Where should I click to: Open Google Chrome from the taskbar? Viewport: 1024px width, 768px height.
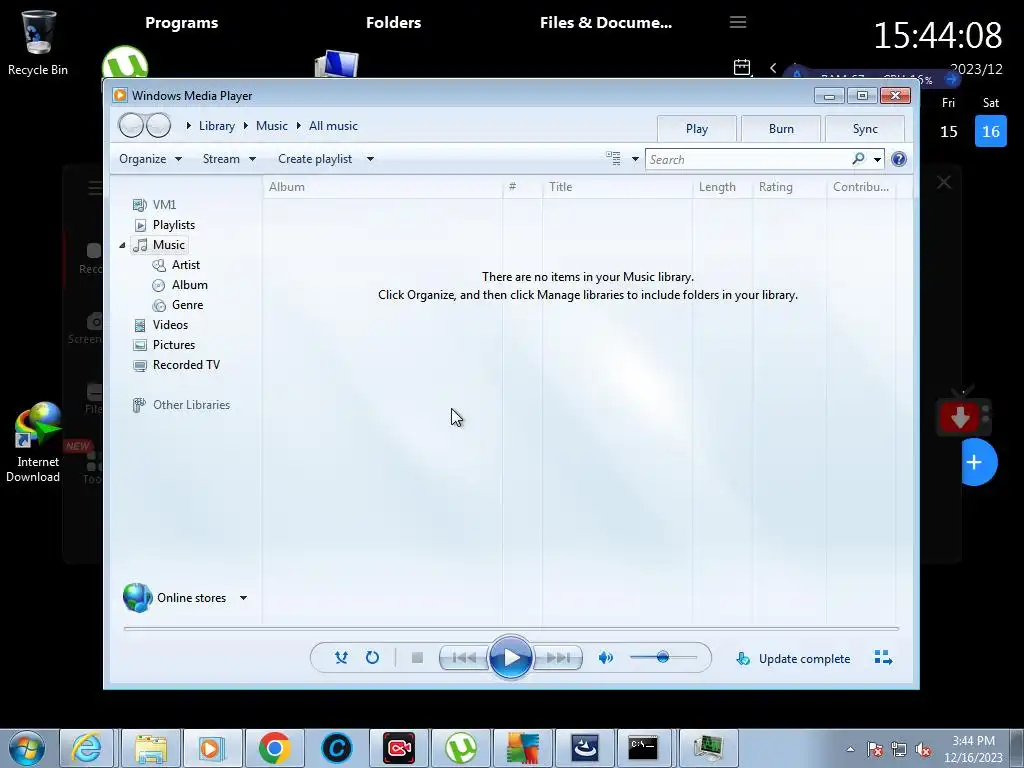(x=274, y=748)
